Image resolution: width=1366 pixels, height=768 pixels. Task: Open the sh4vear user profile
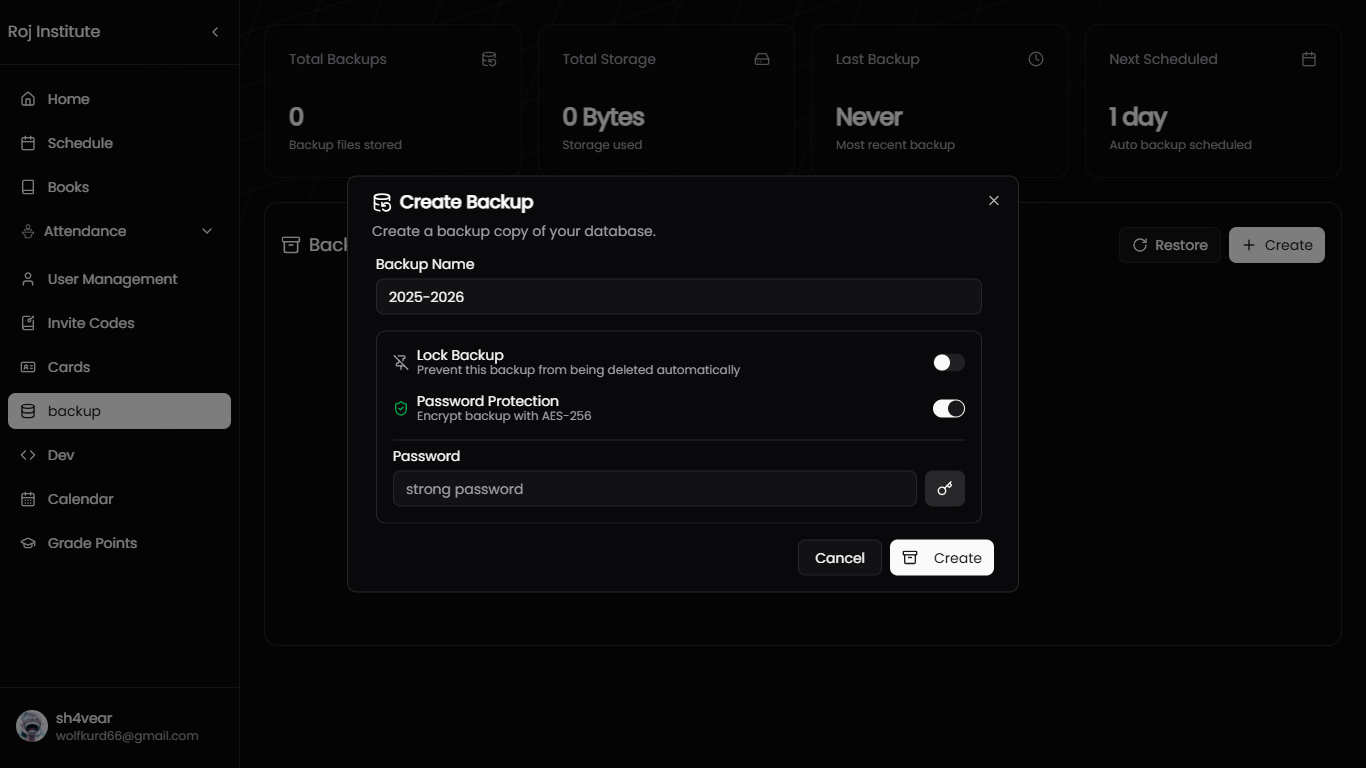coord(119,727)
